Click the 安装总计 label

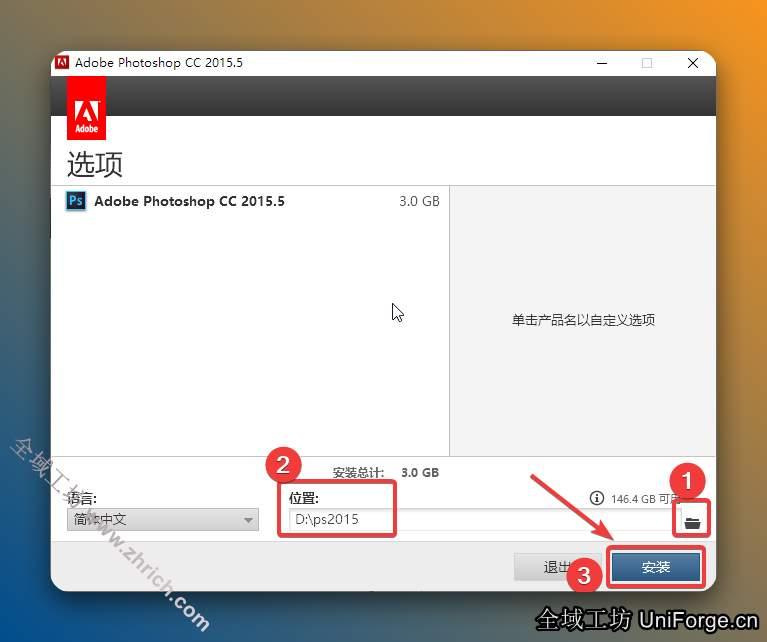coord(358,473)
